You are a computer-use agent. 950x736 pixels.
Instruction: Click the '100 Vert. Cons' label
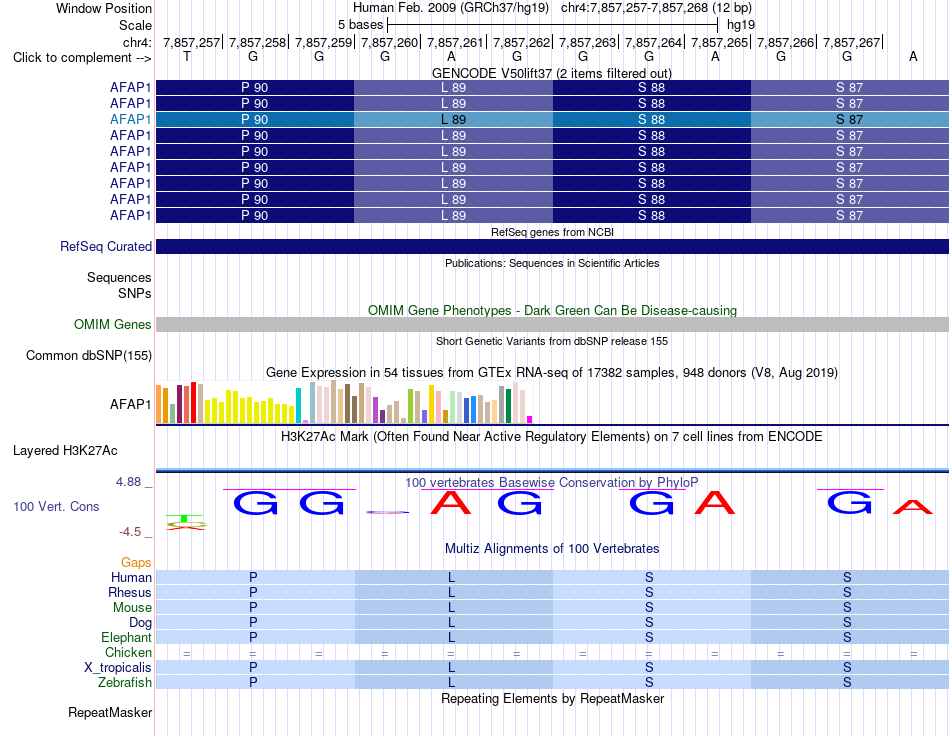56,506
